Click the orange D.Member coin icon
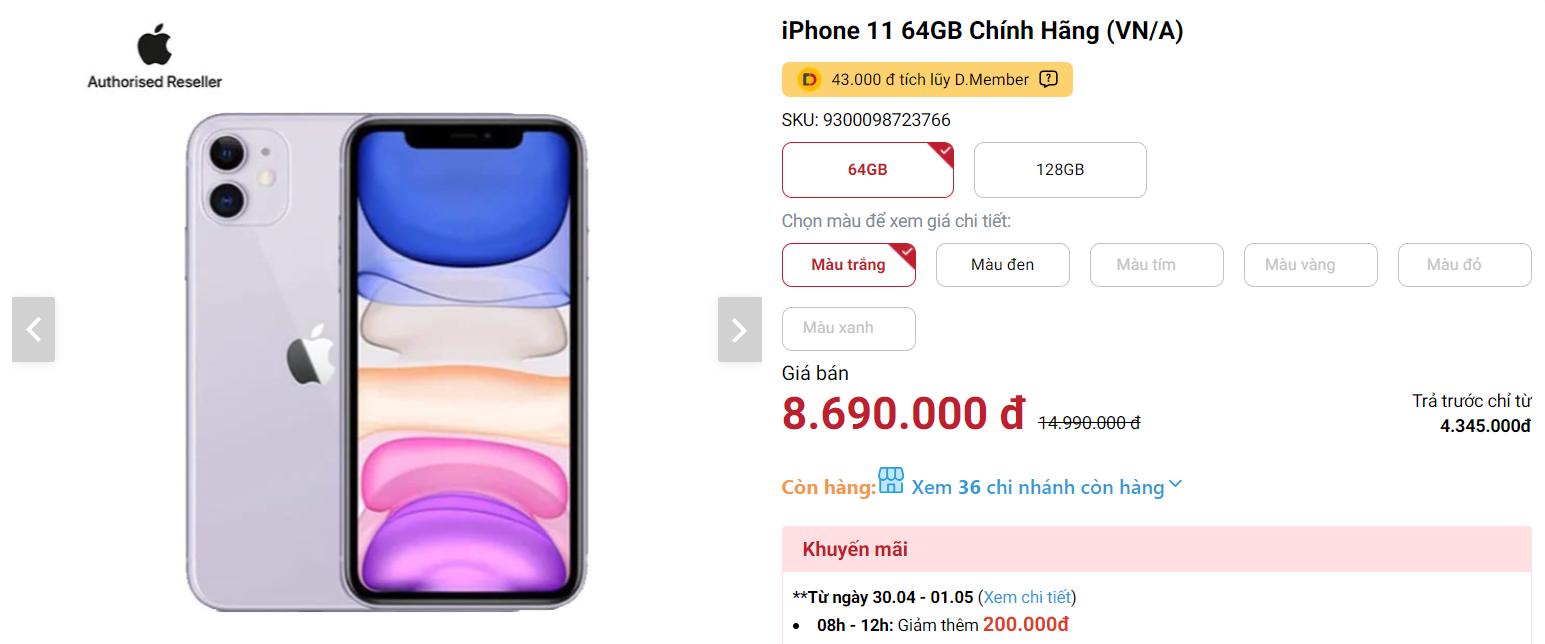This screenshot has height=644, width=1545. tap(809, 79)
